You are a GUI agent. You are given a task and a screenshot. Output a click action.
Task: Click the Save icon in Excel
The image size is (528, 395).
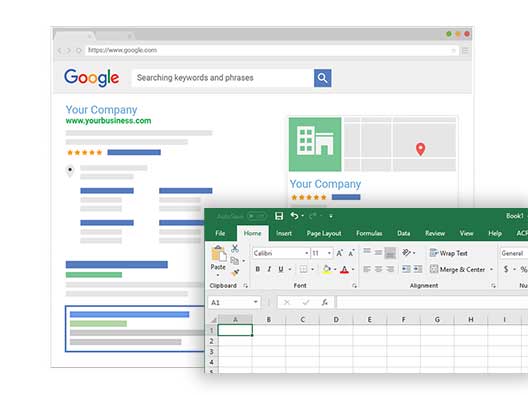(x=279, y=216)
